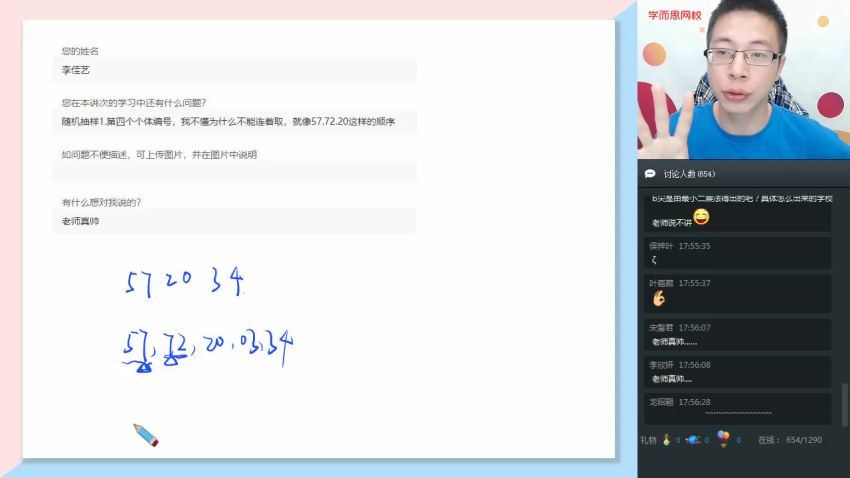Click the trophy gift icon

(x=666, y=440)
